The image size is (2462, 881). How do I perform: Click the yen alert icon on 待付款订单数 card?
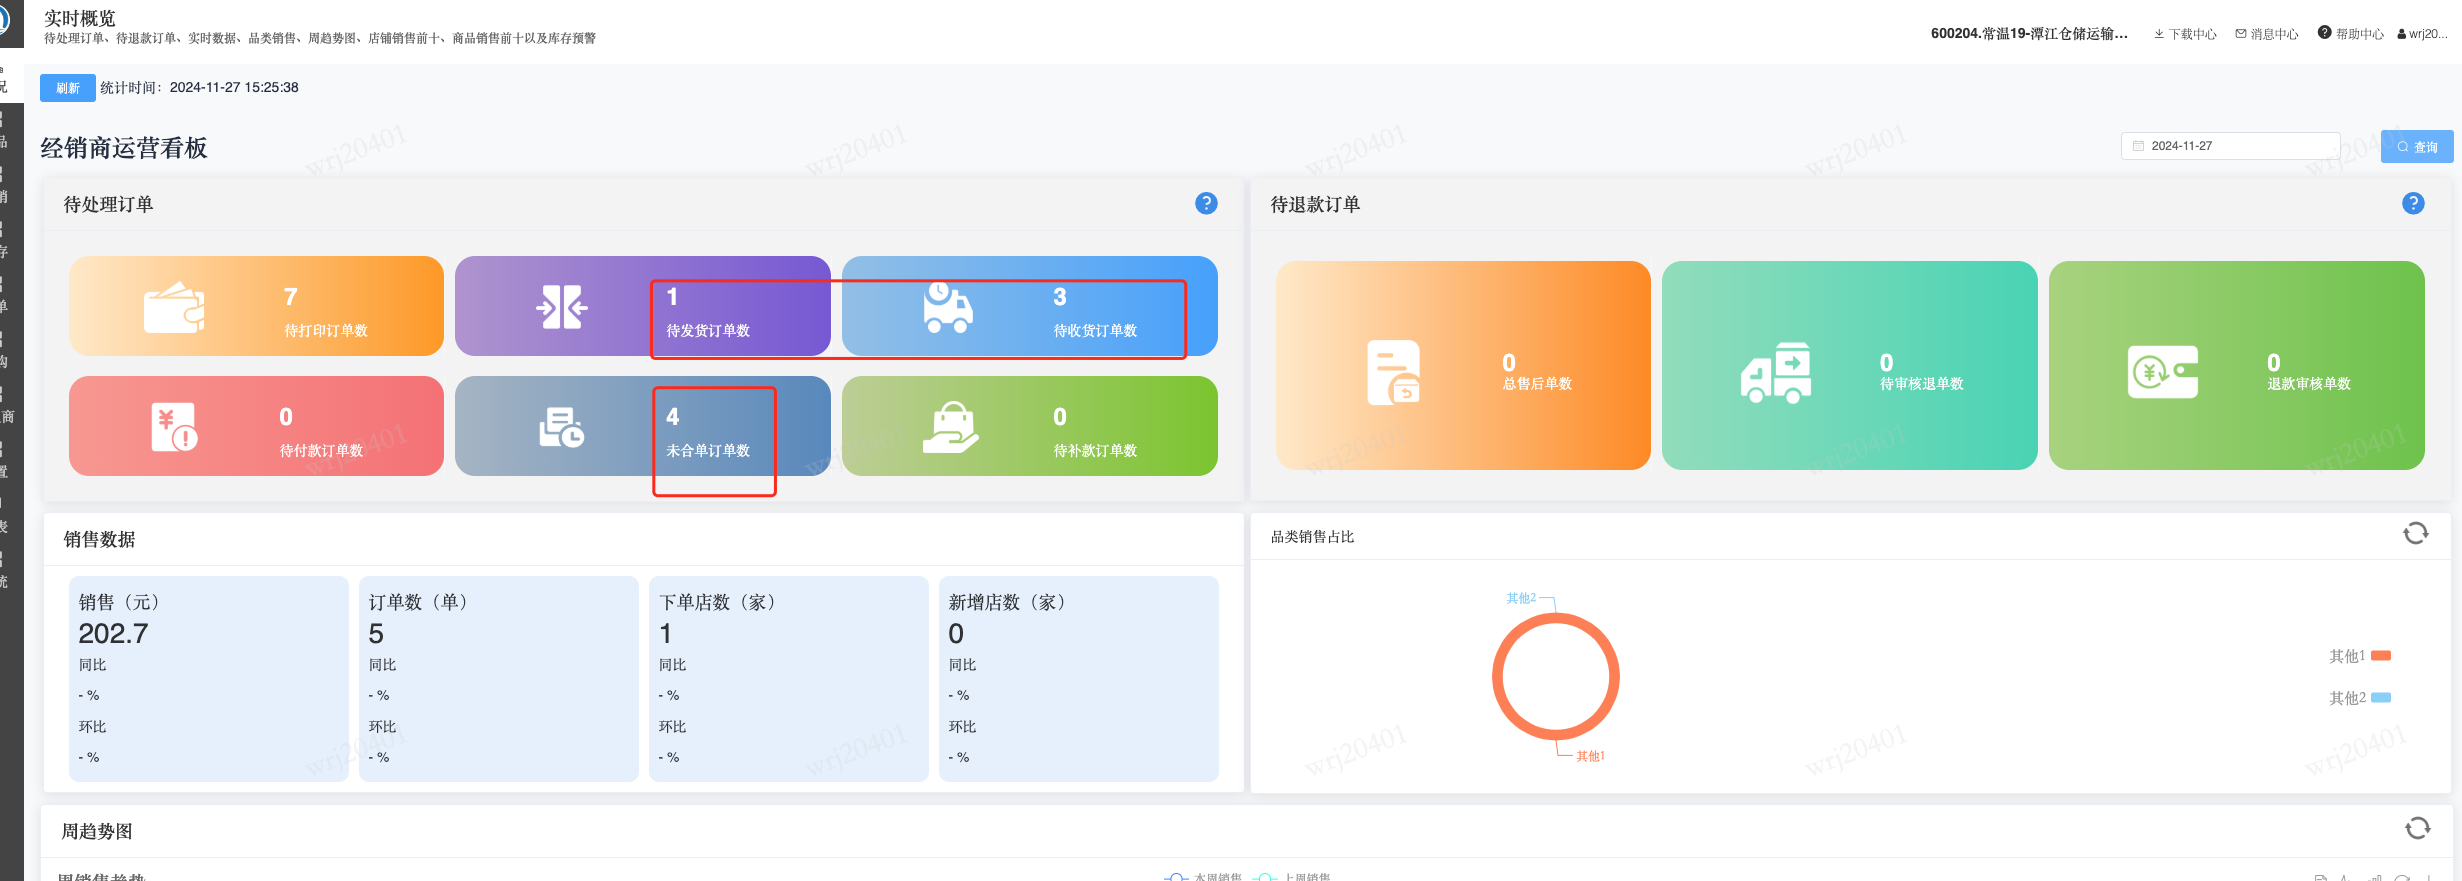pos(174,427)
